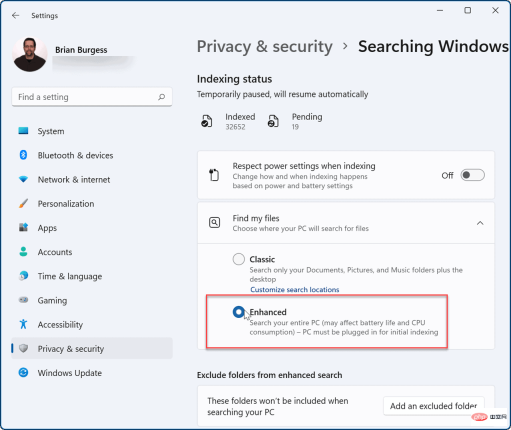Click the back arrow in Settings header

tap(15, 15)
